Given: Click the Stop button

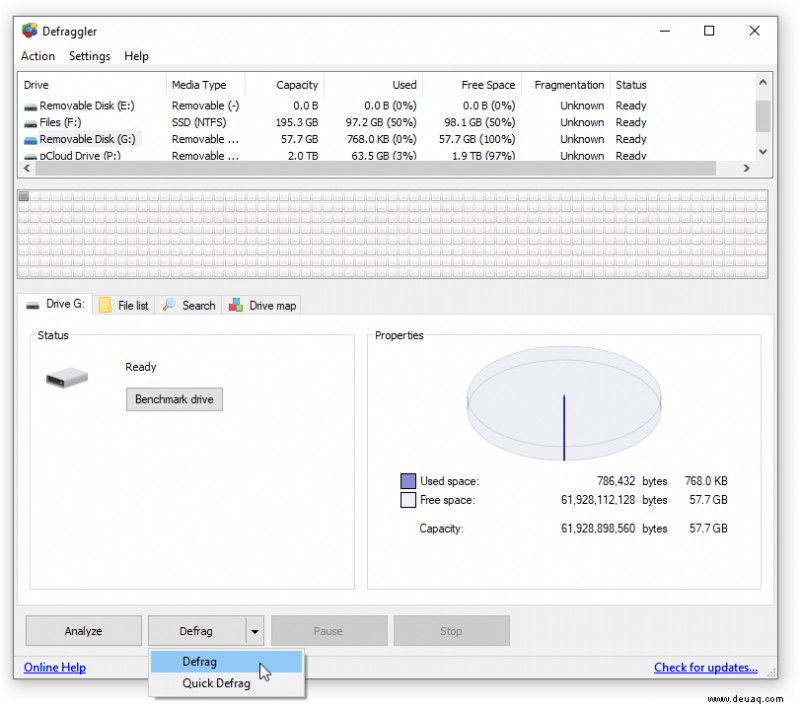Looking at the screenshot, I should click(x=452, y=631).
